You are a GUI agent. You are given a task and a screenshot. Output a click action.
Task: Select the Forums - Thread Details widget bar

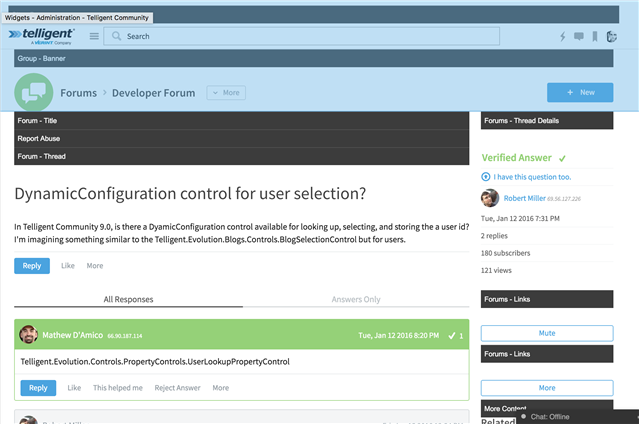coord(547,121)
